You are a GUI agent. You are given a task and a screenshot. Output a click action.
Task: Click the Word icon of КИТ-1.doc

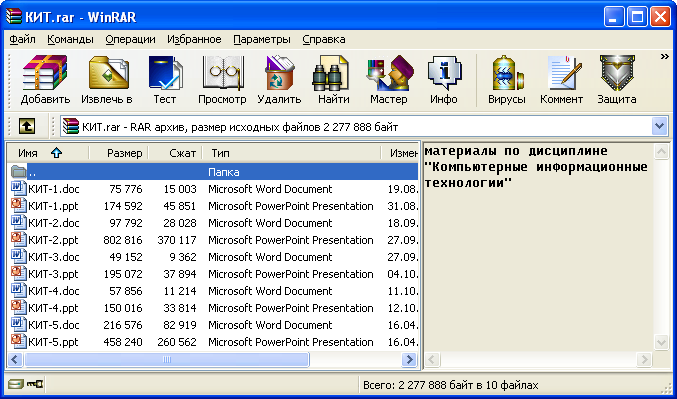pos(18,188)
